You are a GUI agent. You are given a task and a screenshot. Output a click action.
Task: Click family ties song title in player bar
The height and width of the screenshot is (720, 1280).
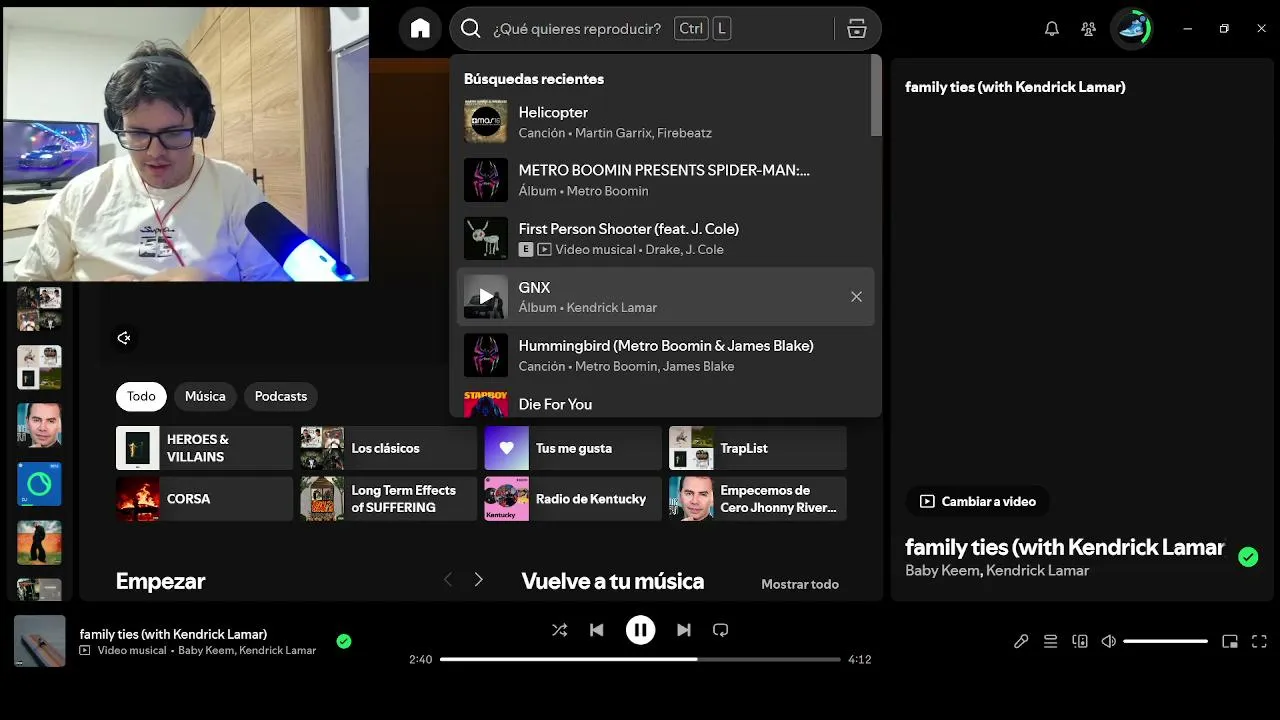coord(173,634)
